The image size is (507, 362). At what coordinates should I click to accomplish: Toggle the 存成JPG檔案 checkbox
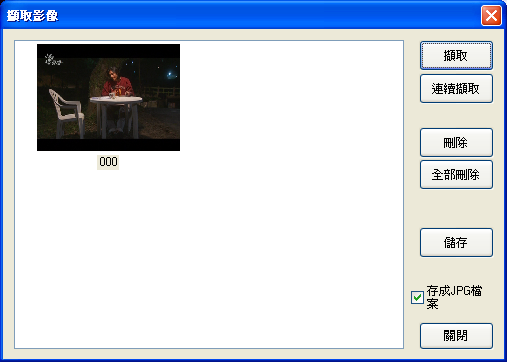pos(417,297)
